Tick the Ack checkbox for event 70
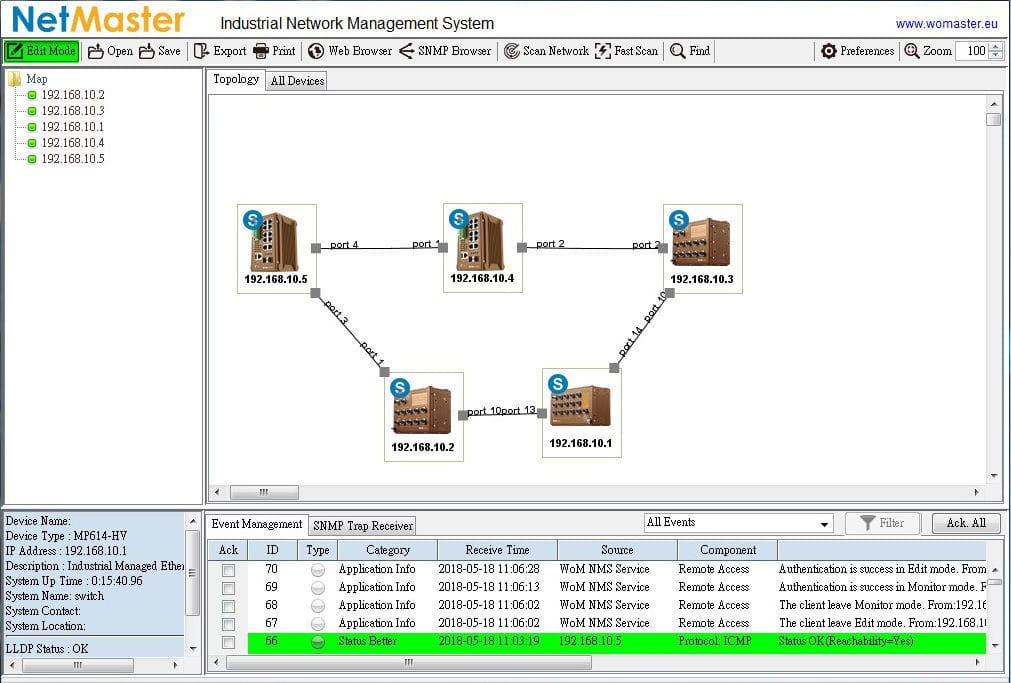Image resolution: width=1011 pixels, height=683 pixels. (x=228, y=570)
